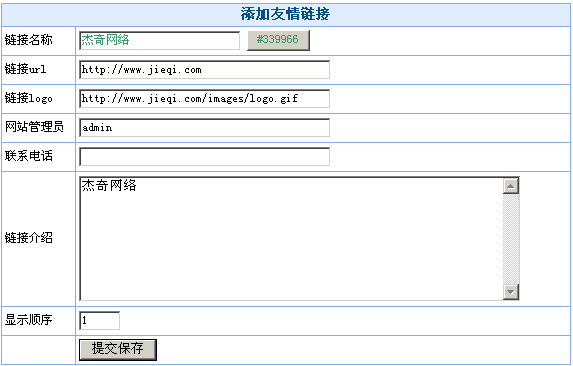Click the 链接logo input field
The width and height of the screenshot is (573, 366).
pyautogui.click(x=205, y=99)
